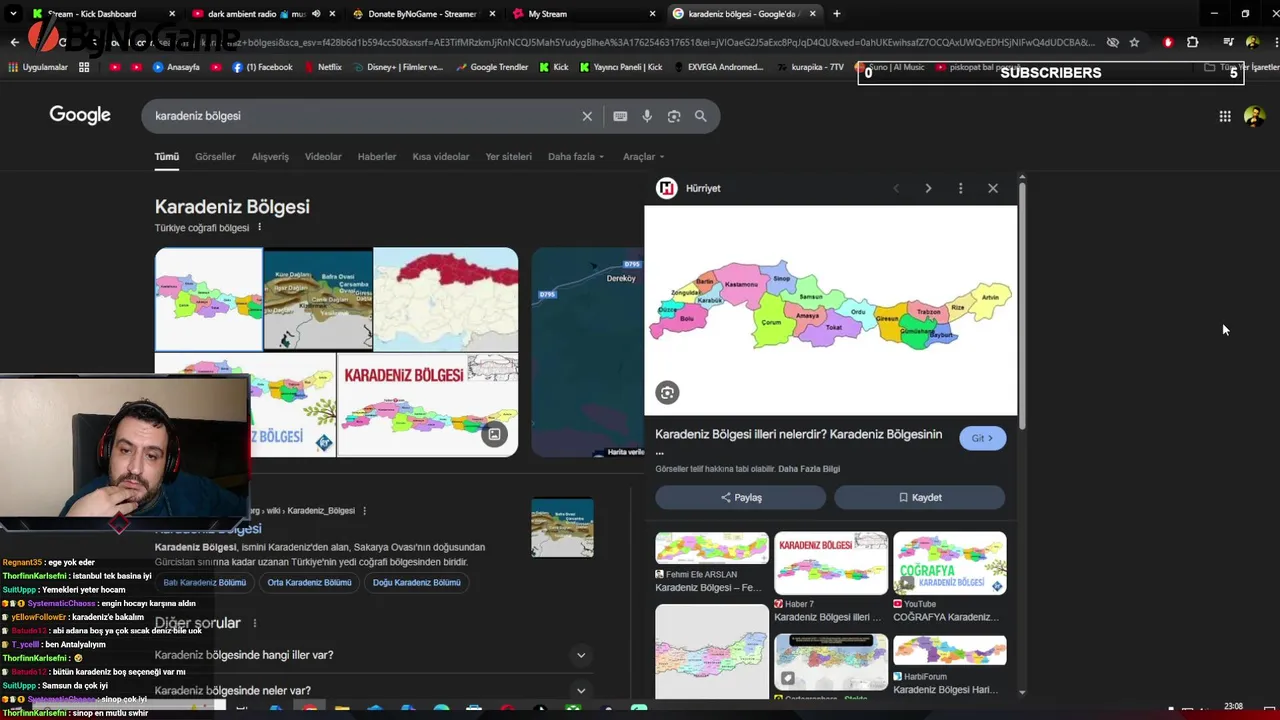The image size is (1280, 720).
Task: Click the Google logo
Action: point(80,115)
